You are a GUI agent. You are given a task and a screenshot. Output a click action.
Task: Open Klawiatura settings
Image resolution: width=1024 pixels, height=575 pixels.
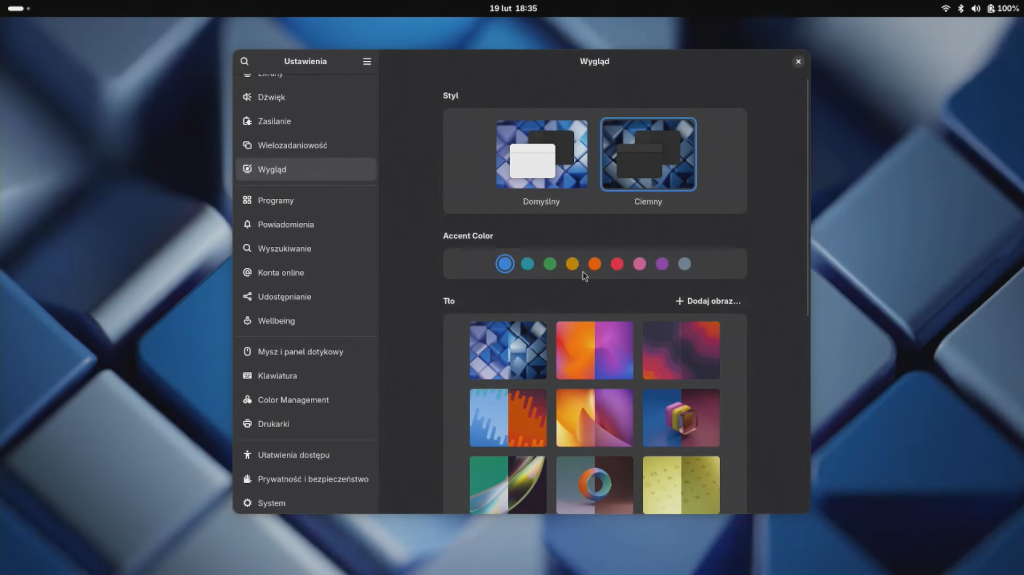coord(306,376)
